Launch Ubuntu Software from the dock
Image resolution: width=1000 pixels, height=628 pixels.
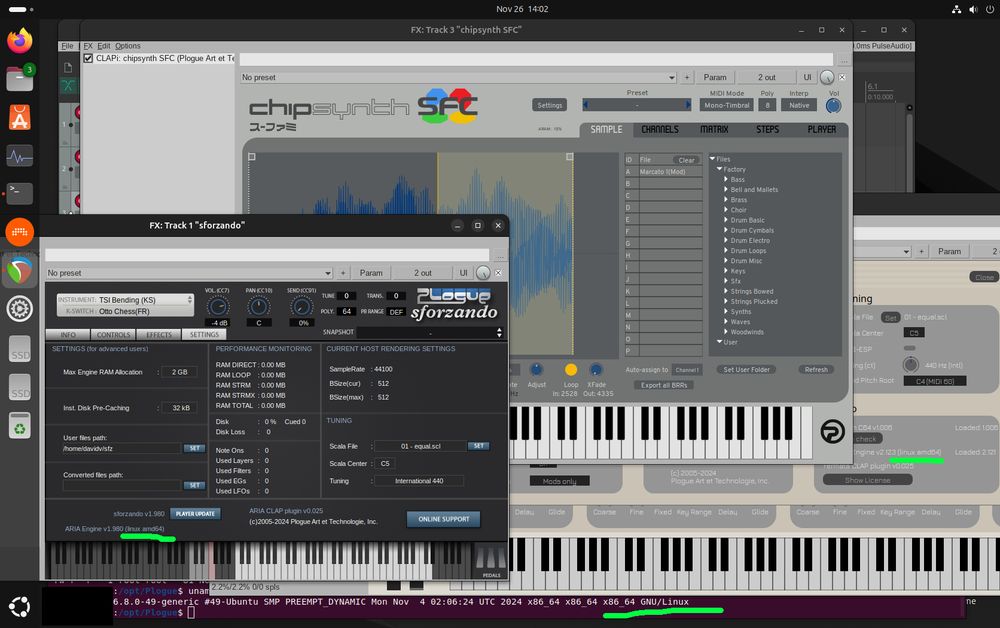tap(20, 117)
